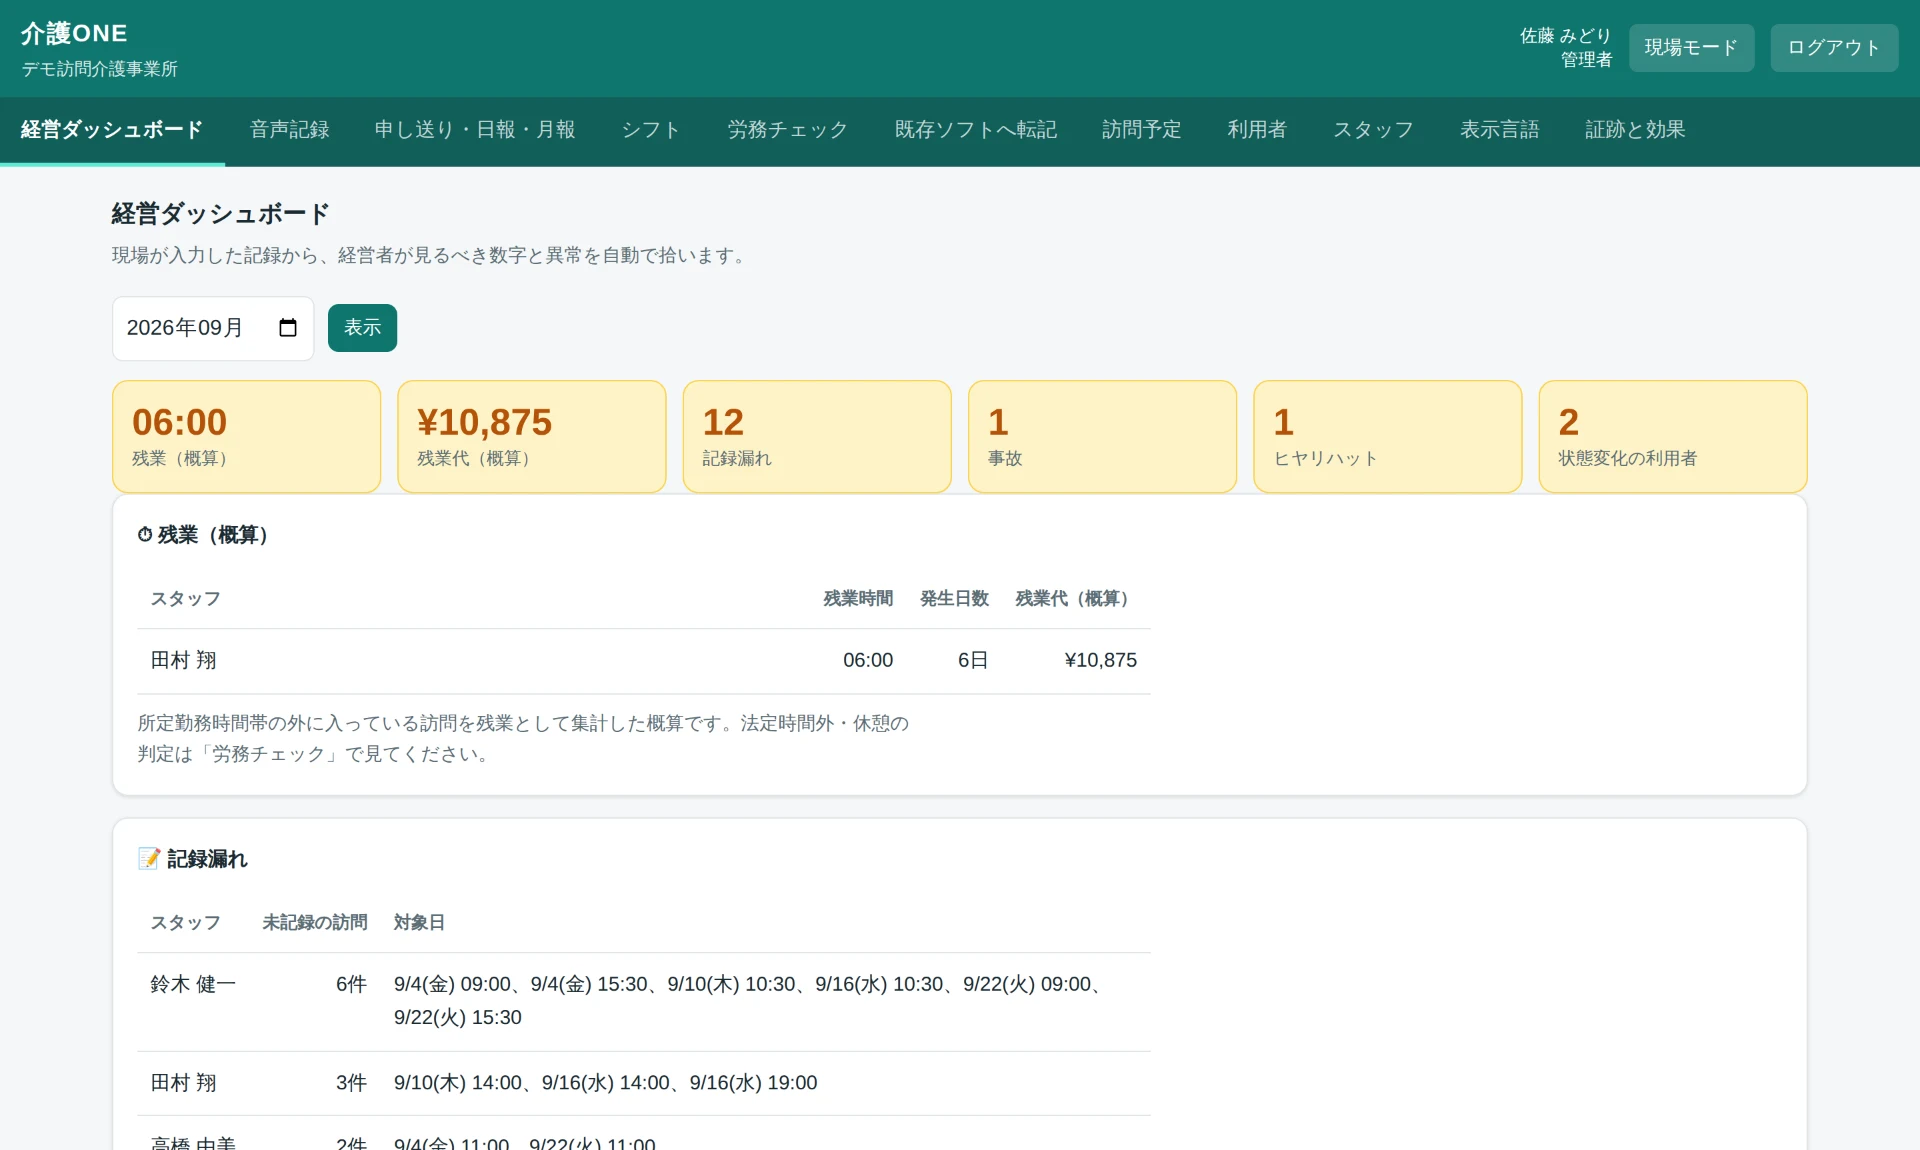1920x1150 pixels.
Task: Select the 既存ソフトへ転記 tab
Action: [976, 130]
